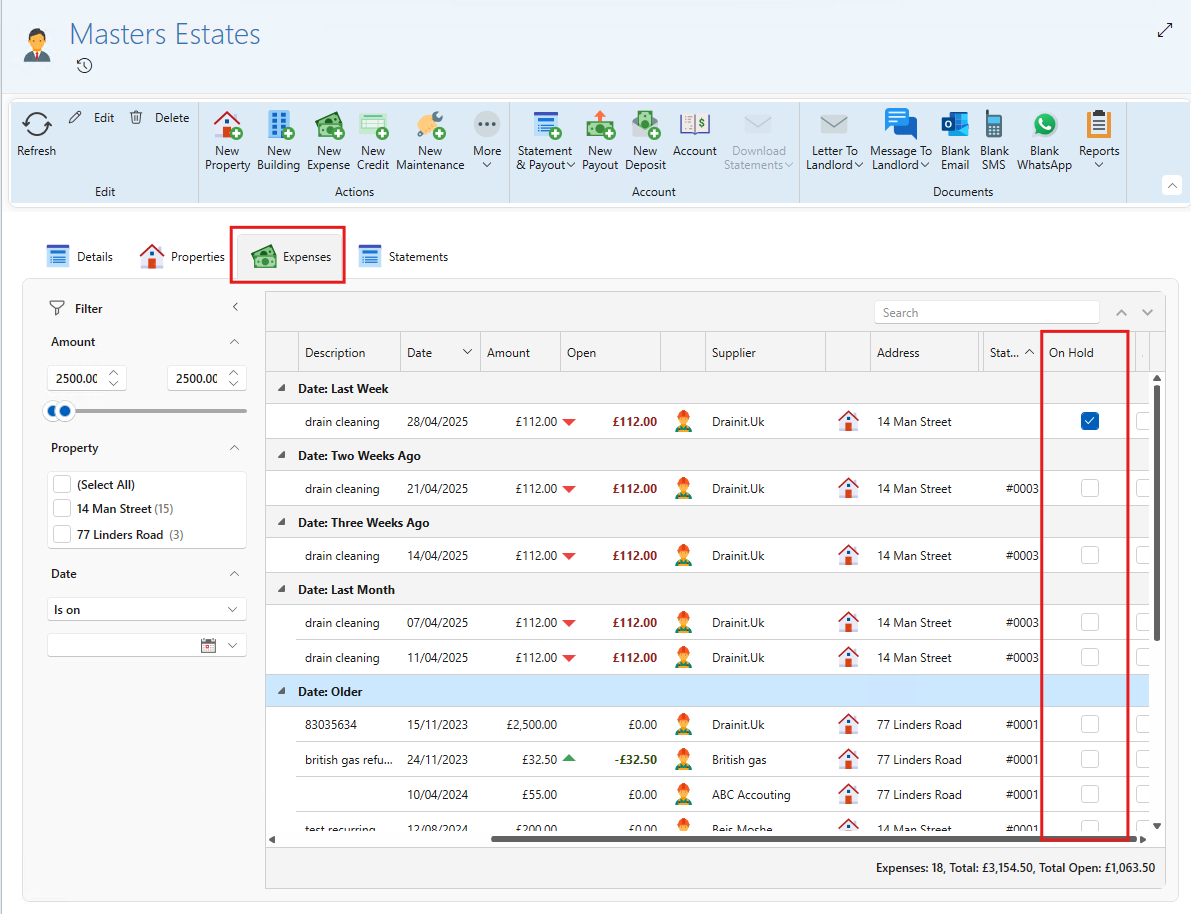1191x914 pixels.
Task: Click the New Expense icon
Action: click(328, 125)
